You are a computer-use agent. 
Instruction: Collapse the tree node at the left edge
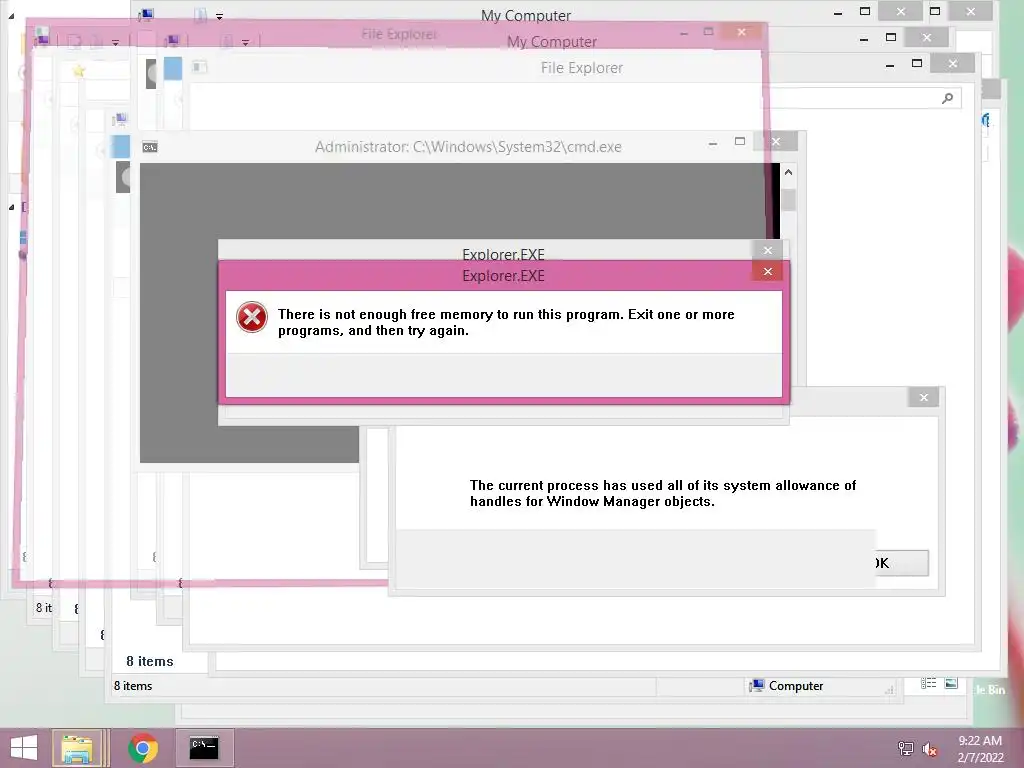point(12,207)
